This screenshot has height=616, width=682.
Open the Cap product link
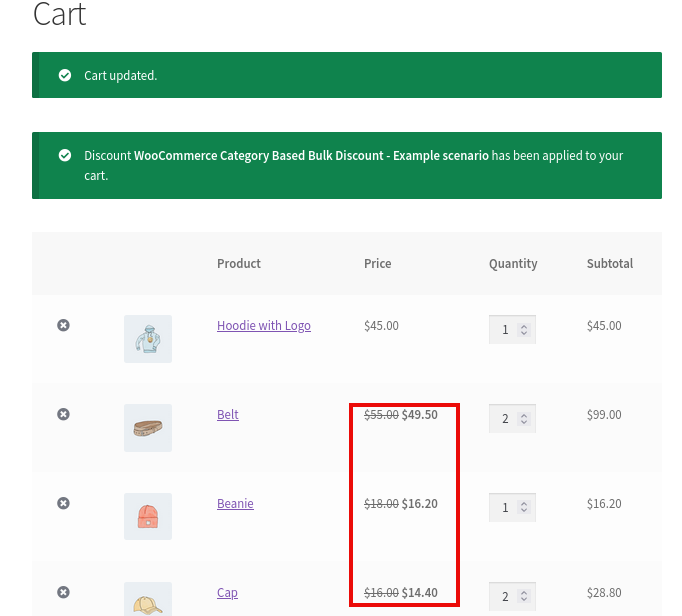click(x=227, y=593)
